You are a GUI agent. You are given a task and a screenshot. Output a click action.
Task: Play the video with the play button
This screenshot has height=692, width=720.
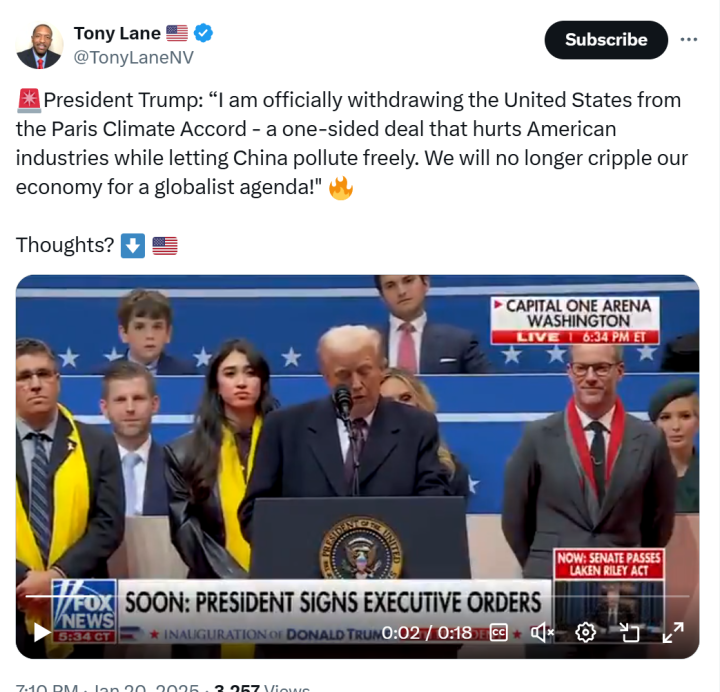pos(42,633)
